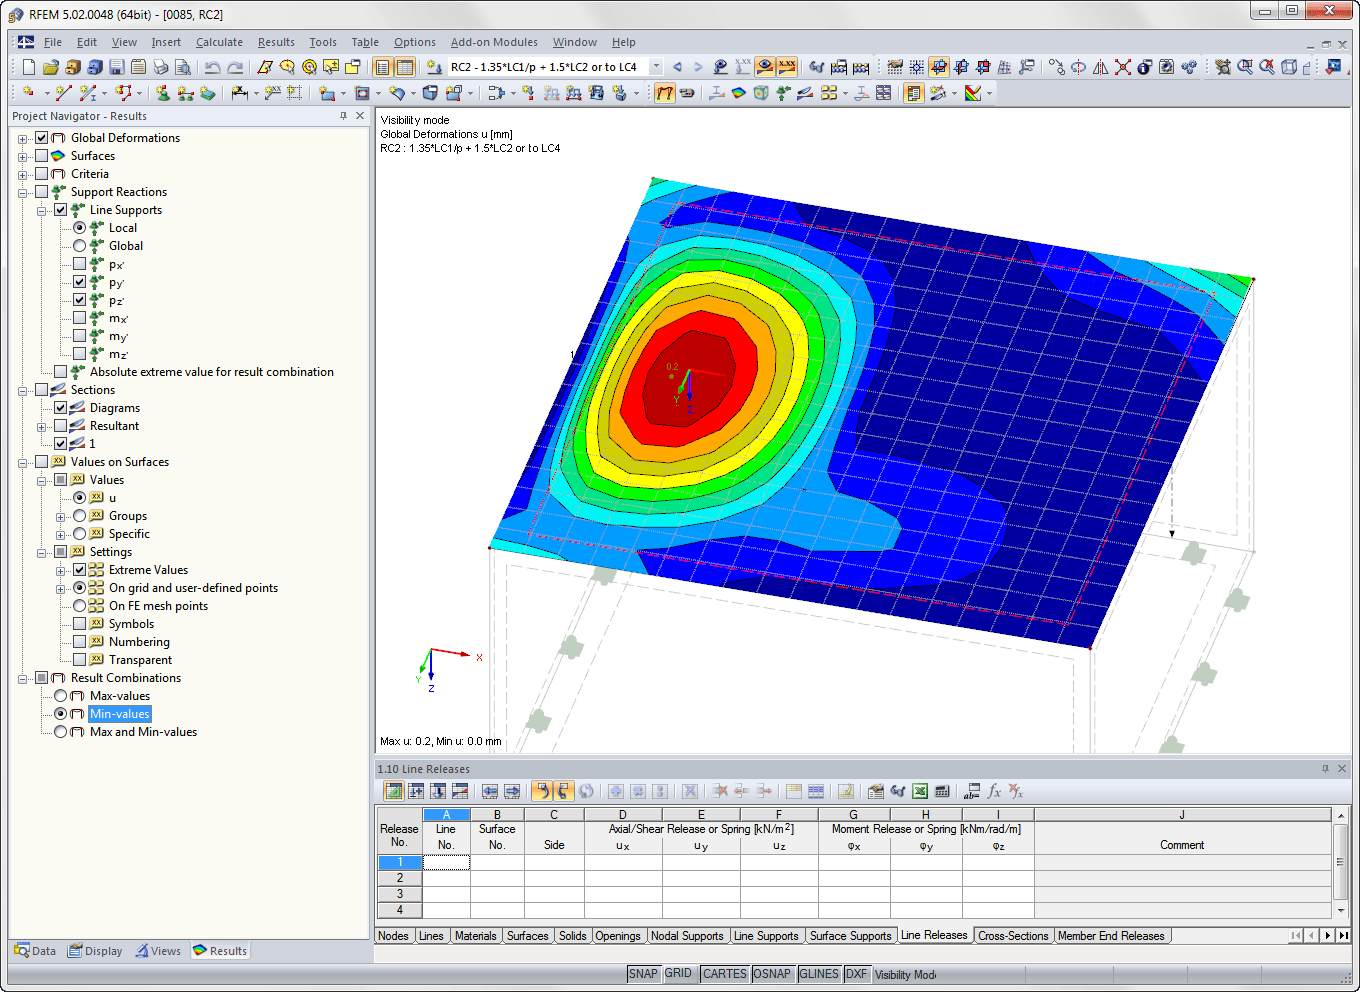
Task: Click the New Model icon in toolbar
Action: [x=29, y=67]
